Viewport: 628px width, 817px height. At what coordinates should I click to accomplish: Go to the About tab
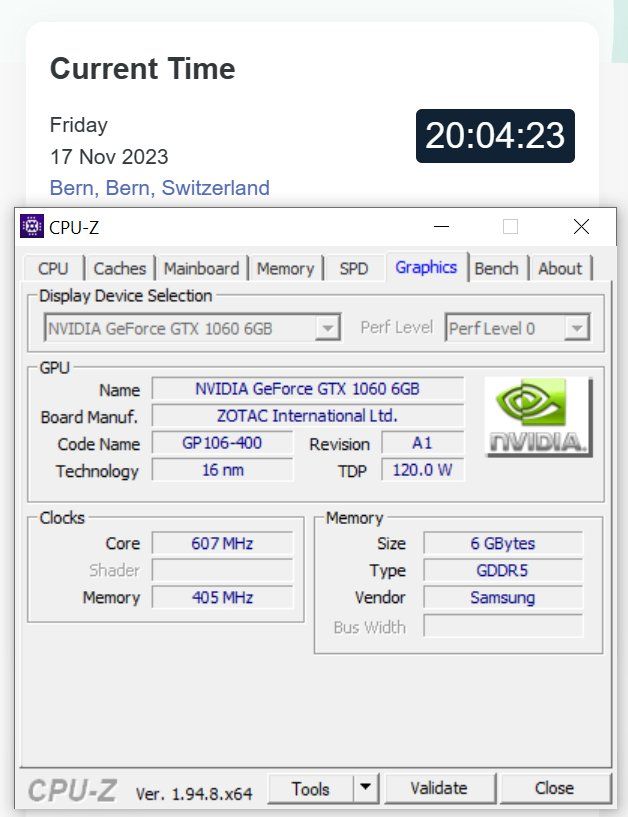pos(560,269)
